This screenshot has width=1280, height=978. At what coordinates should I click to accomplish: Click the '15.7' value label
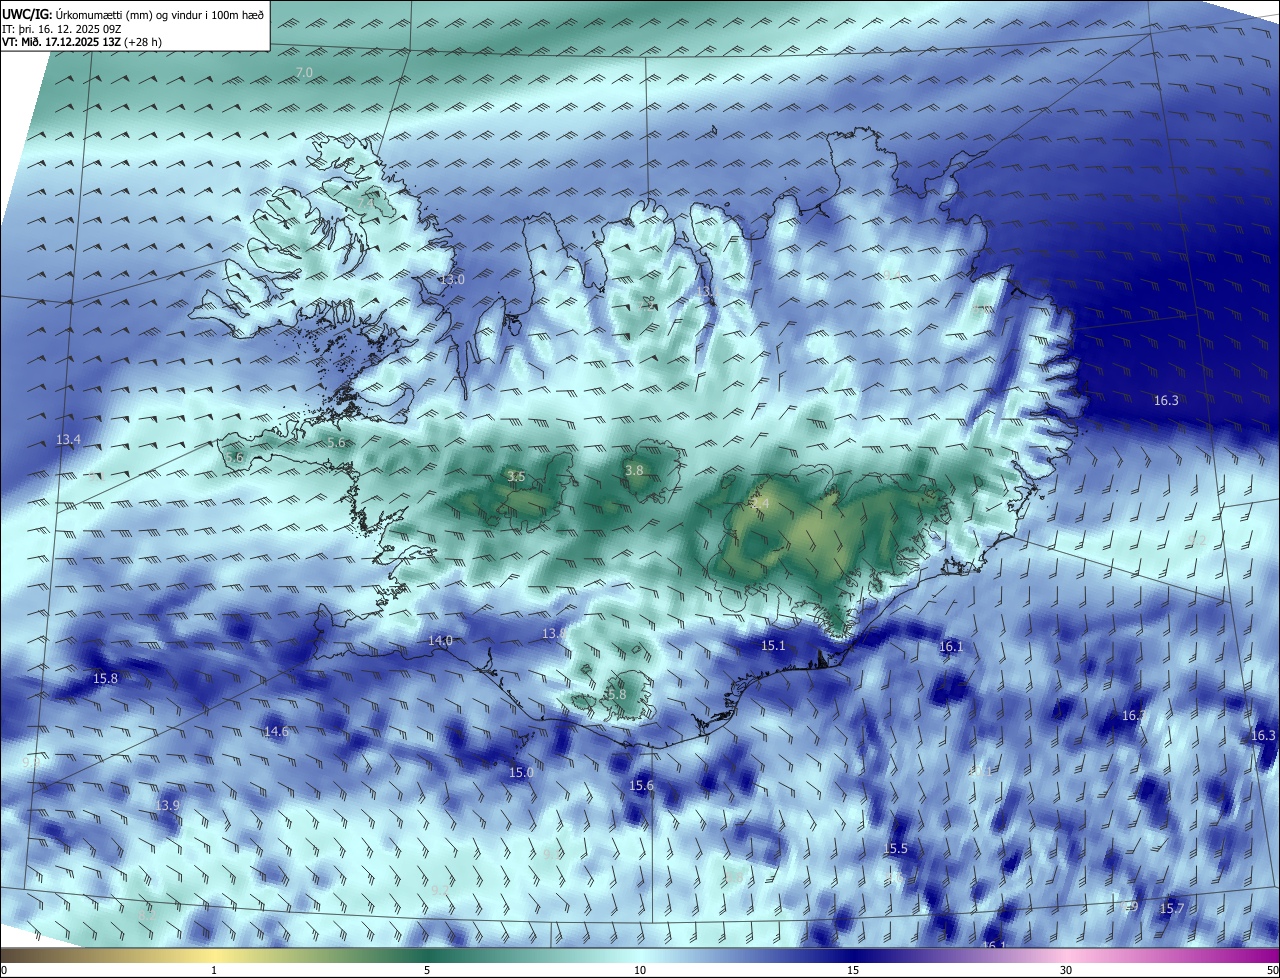pyautogui.click(x=1171, y=909)
